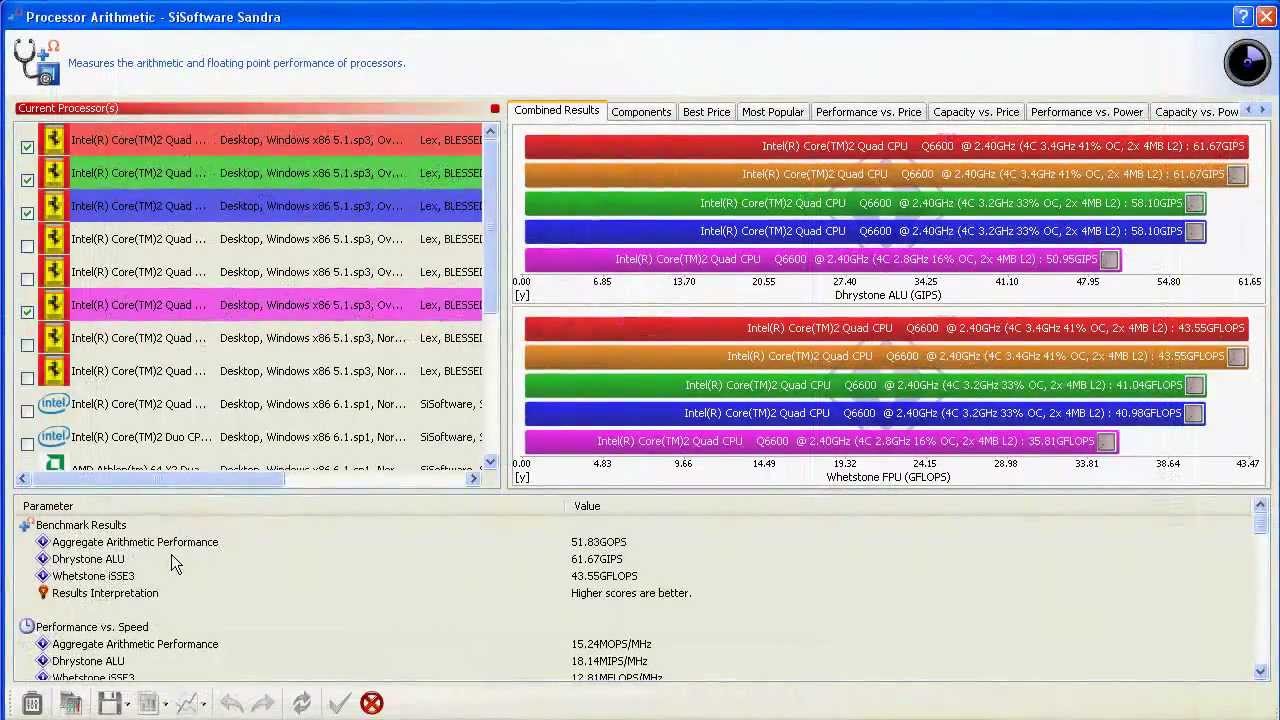Click the round SiSoftware logo at top right
This screenshot has height=720, width=1280.
[1247, 62]
